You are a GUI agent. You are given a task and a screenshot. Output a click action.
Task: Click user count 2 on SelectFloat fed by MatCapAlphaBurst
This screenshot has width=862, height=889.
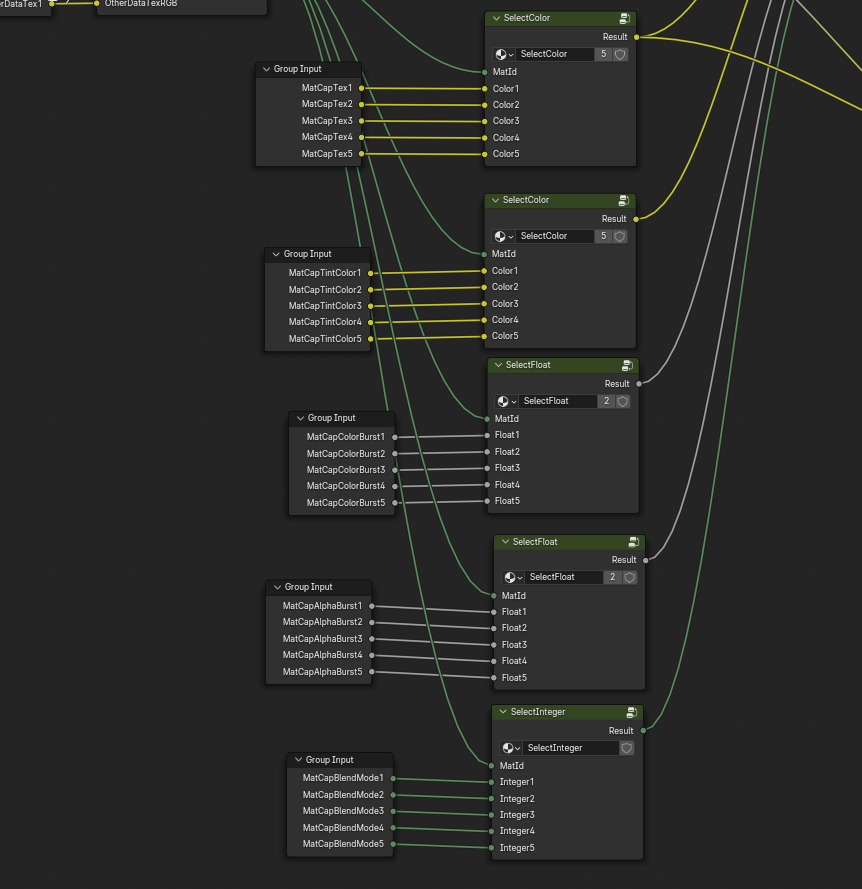click(x=613, y=578)
